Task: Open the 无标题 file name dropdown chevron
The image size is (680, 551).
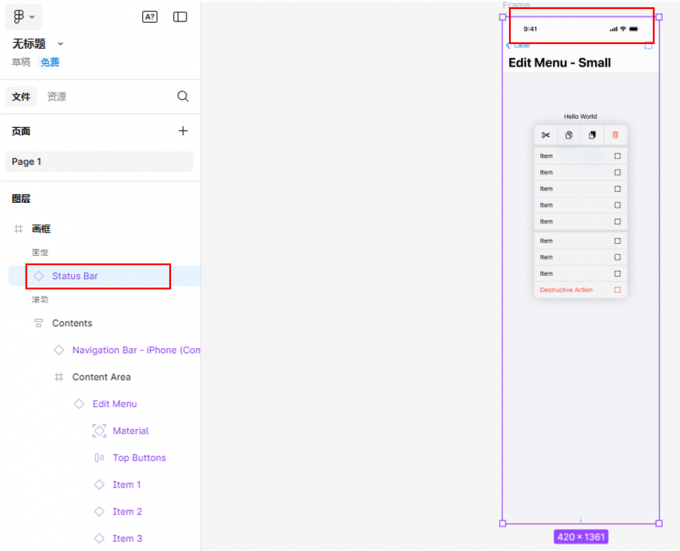Action: 61,44
